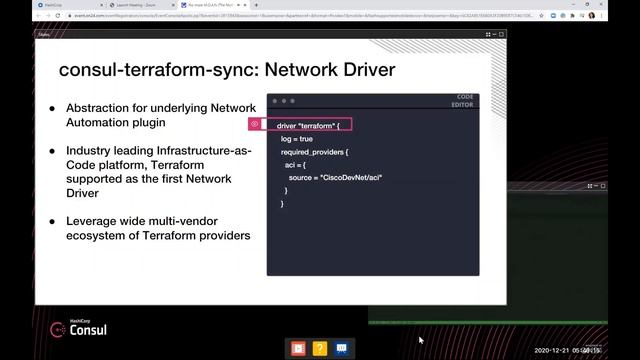
Task: Go forward in the browser
Action: click(x=48, y=16)
